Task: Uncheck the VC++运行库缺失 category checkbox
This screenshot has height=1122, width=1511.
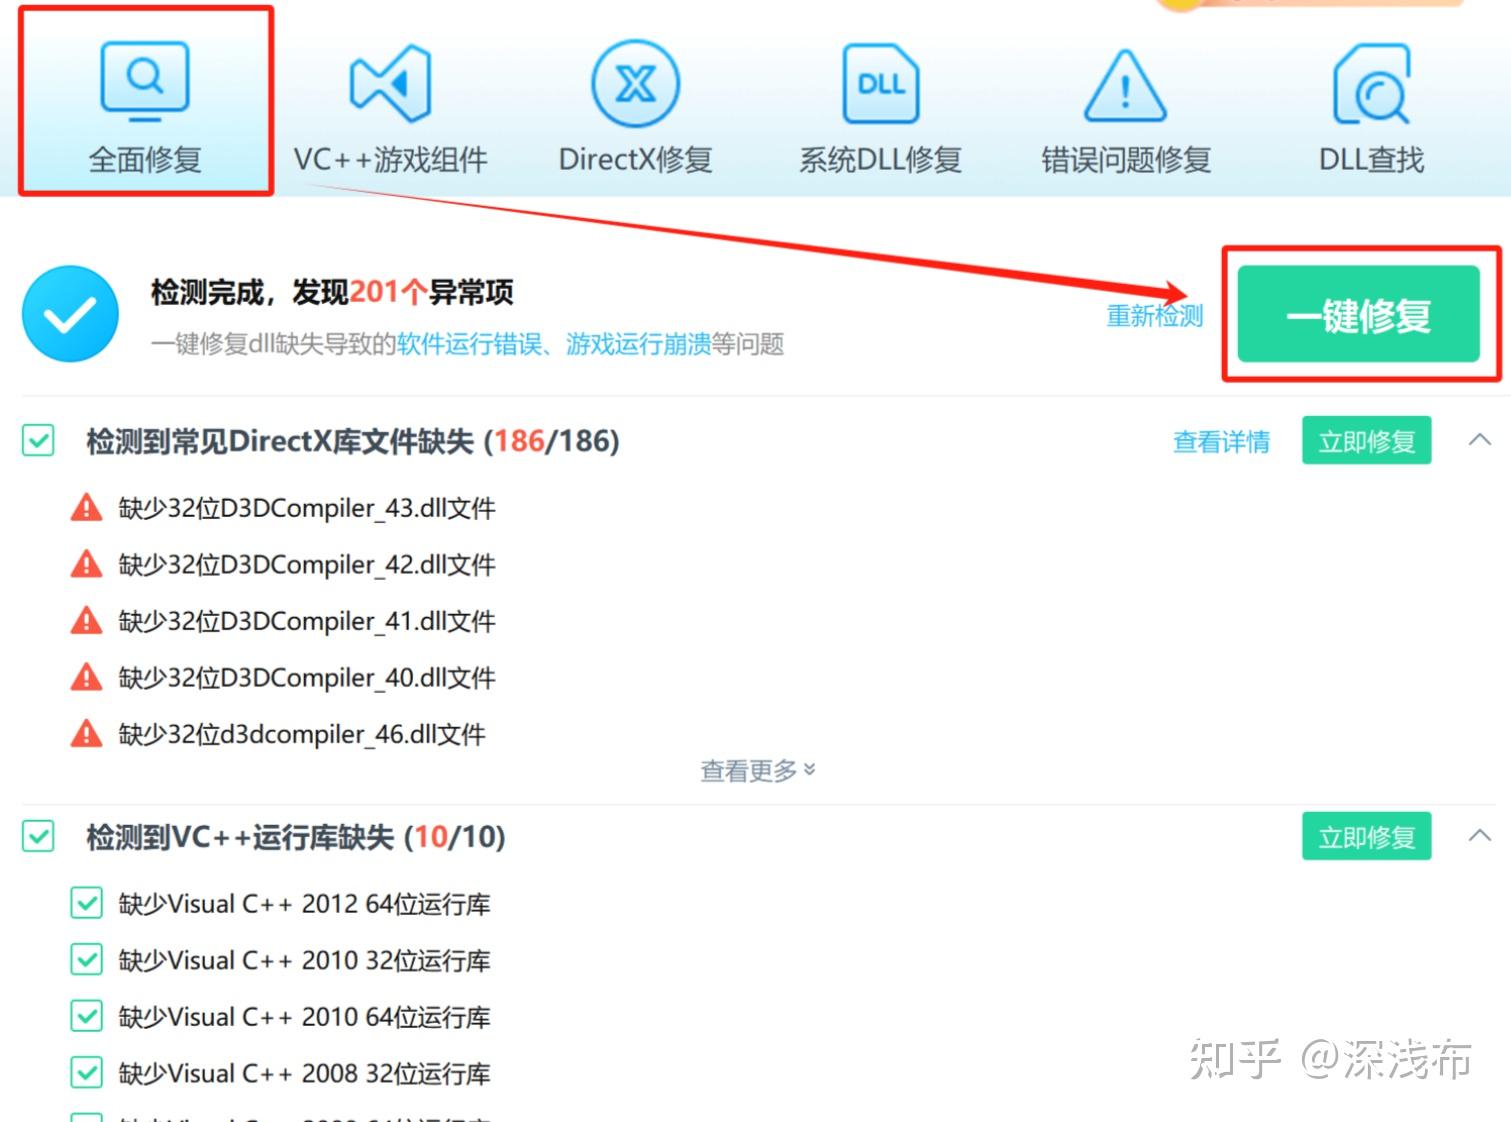Action: click(37, 837)
